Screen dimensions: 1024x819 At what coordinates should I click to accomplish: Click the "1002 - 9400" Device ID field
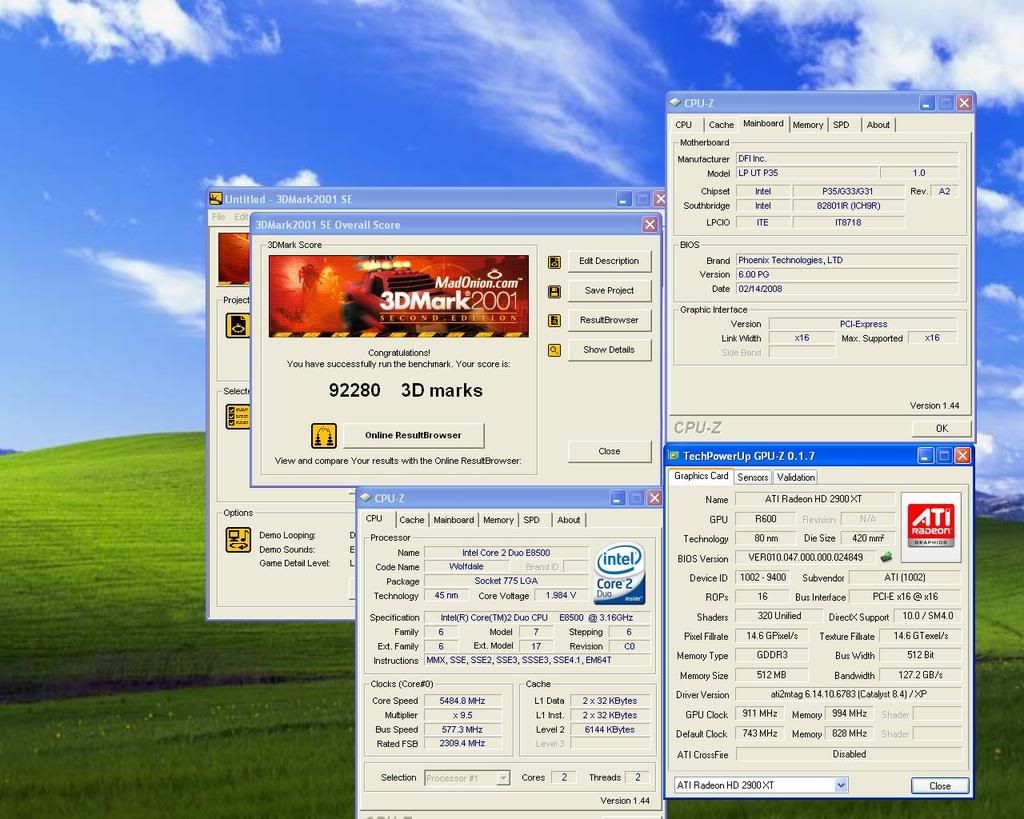pos(762,577)
